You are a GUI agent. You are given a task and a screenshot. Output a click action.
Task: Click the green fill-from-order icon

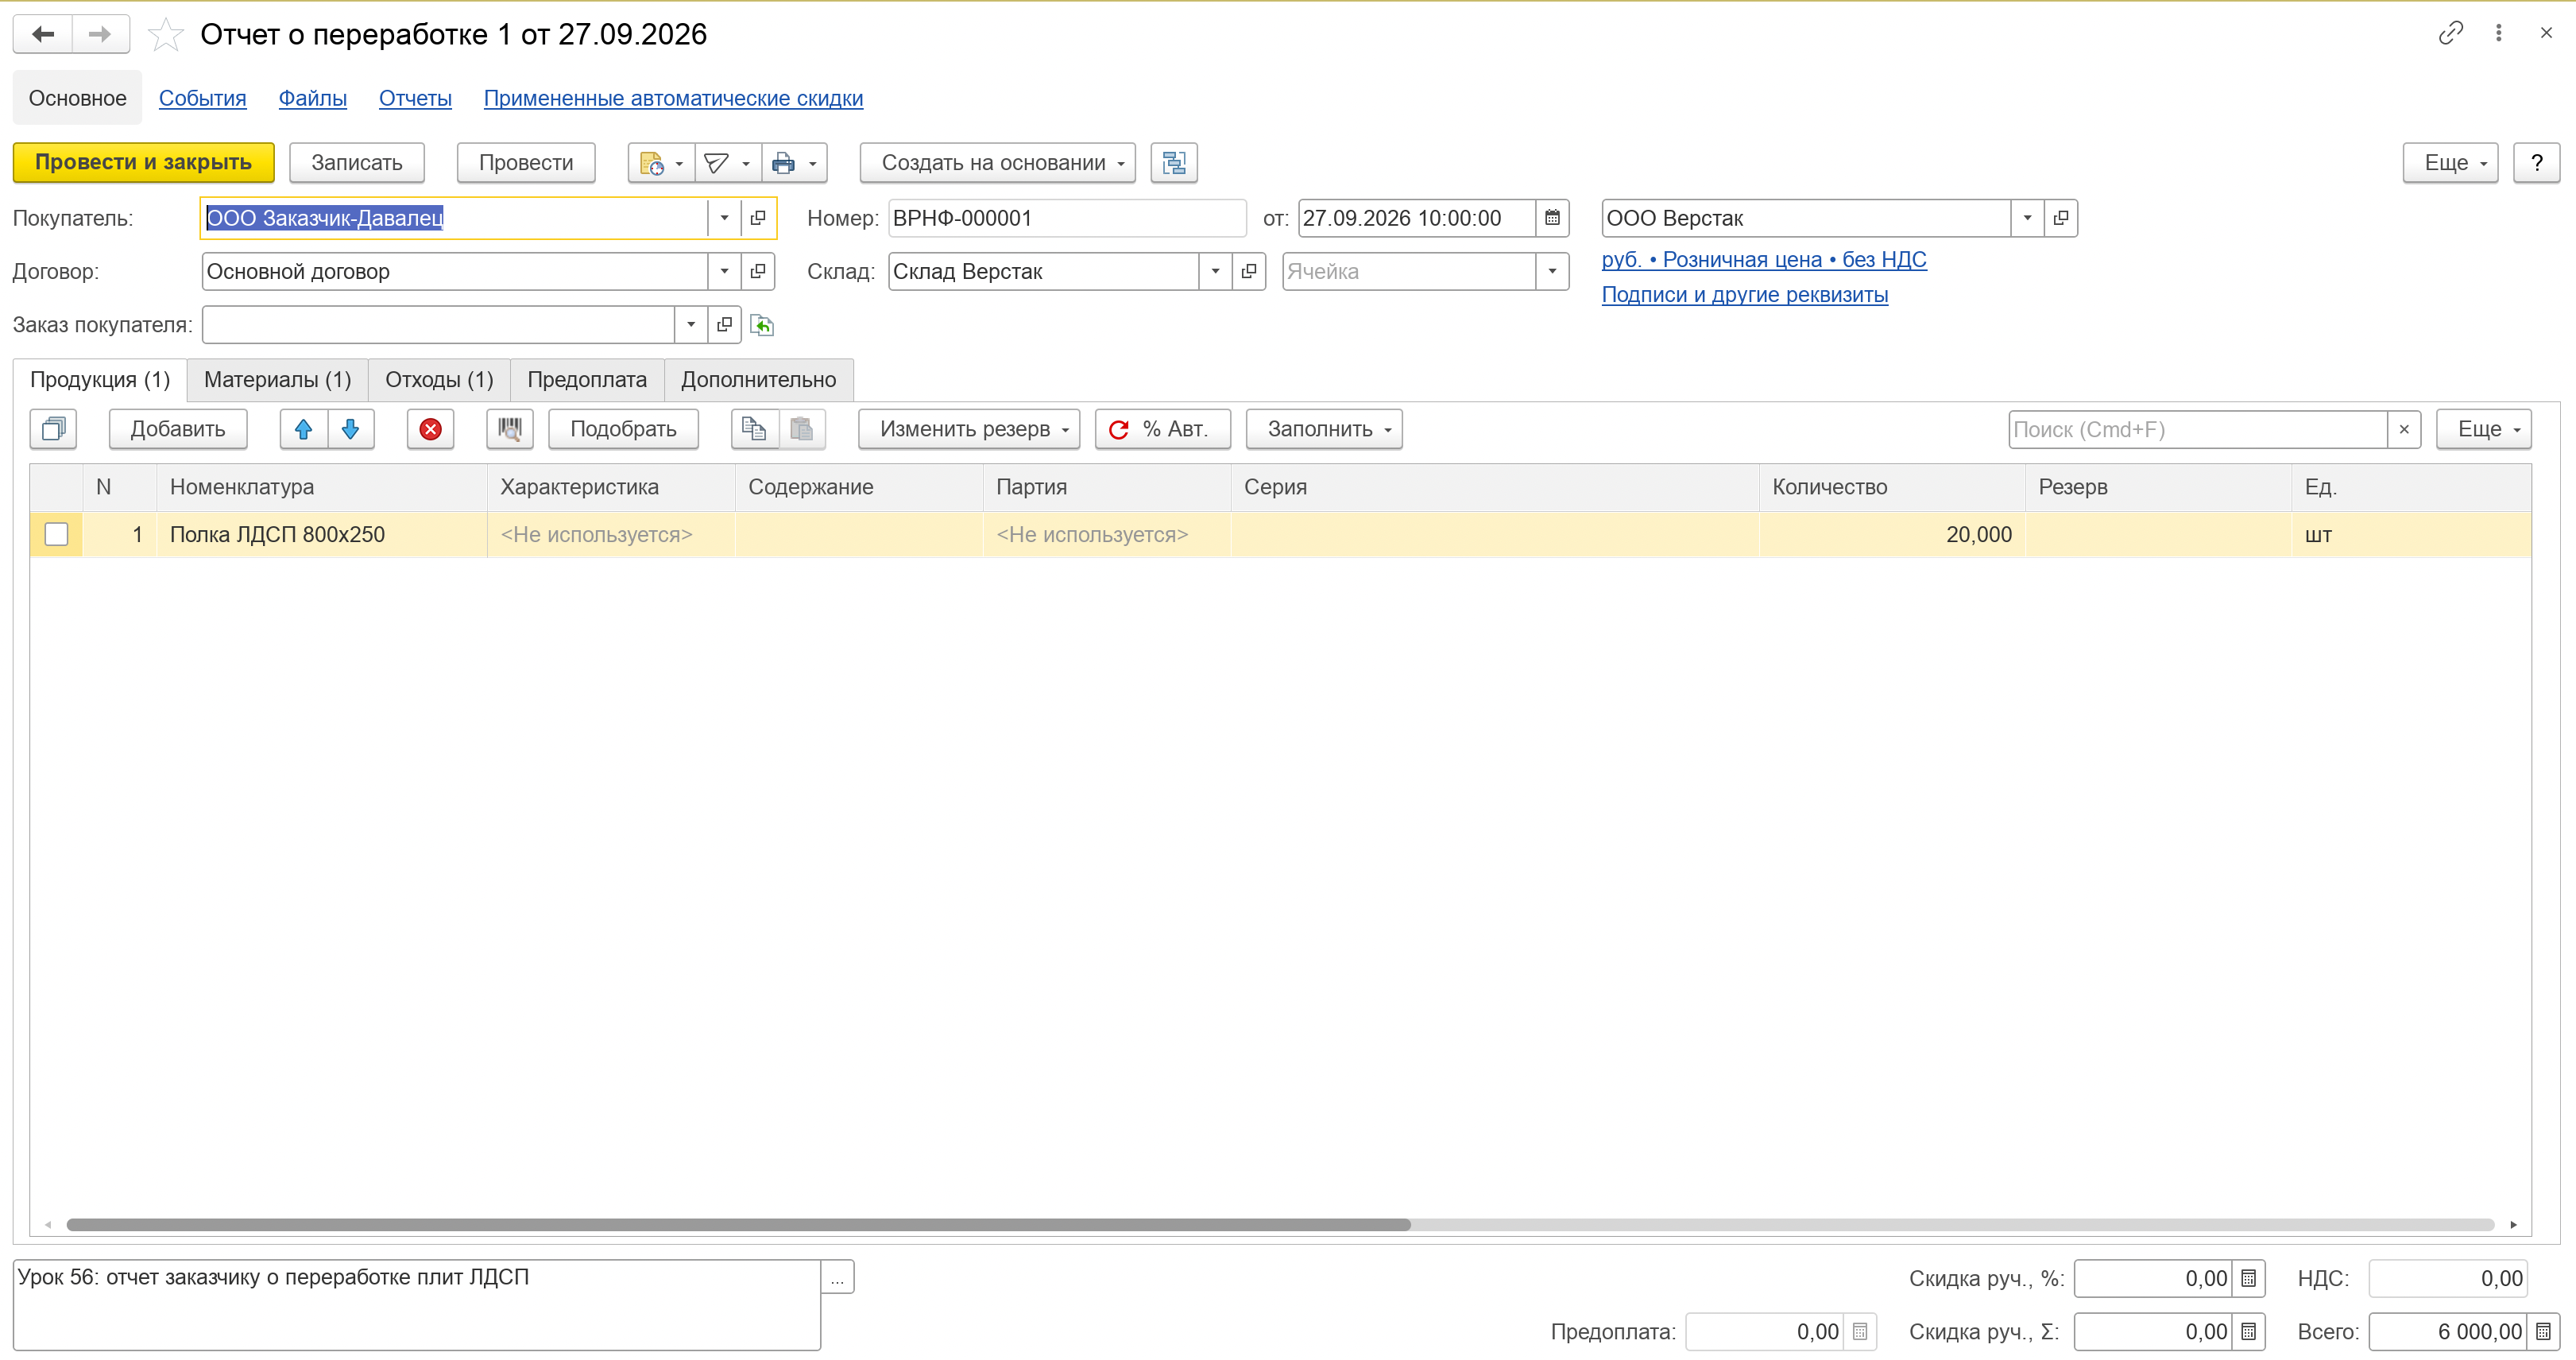762,325
